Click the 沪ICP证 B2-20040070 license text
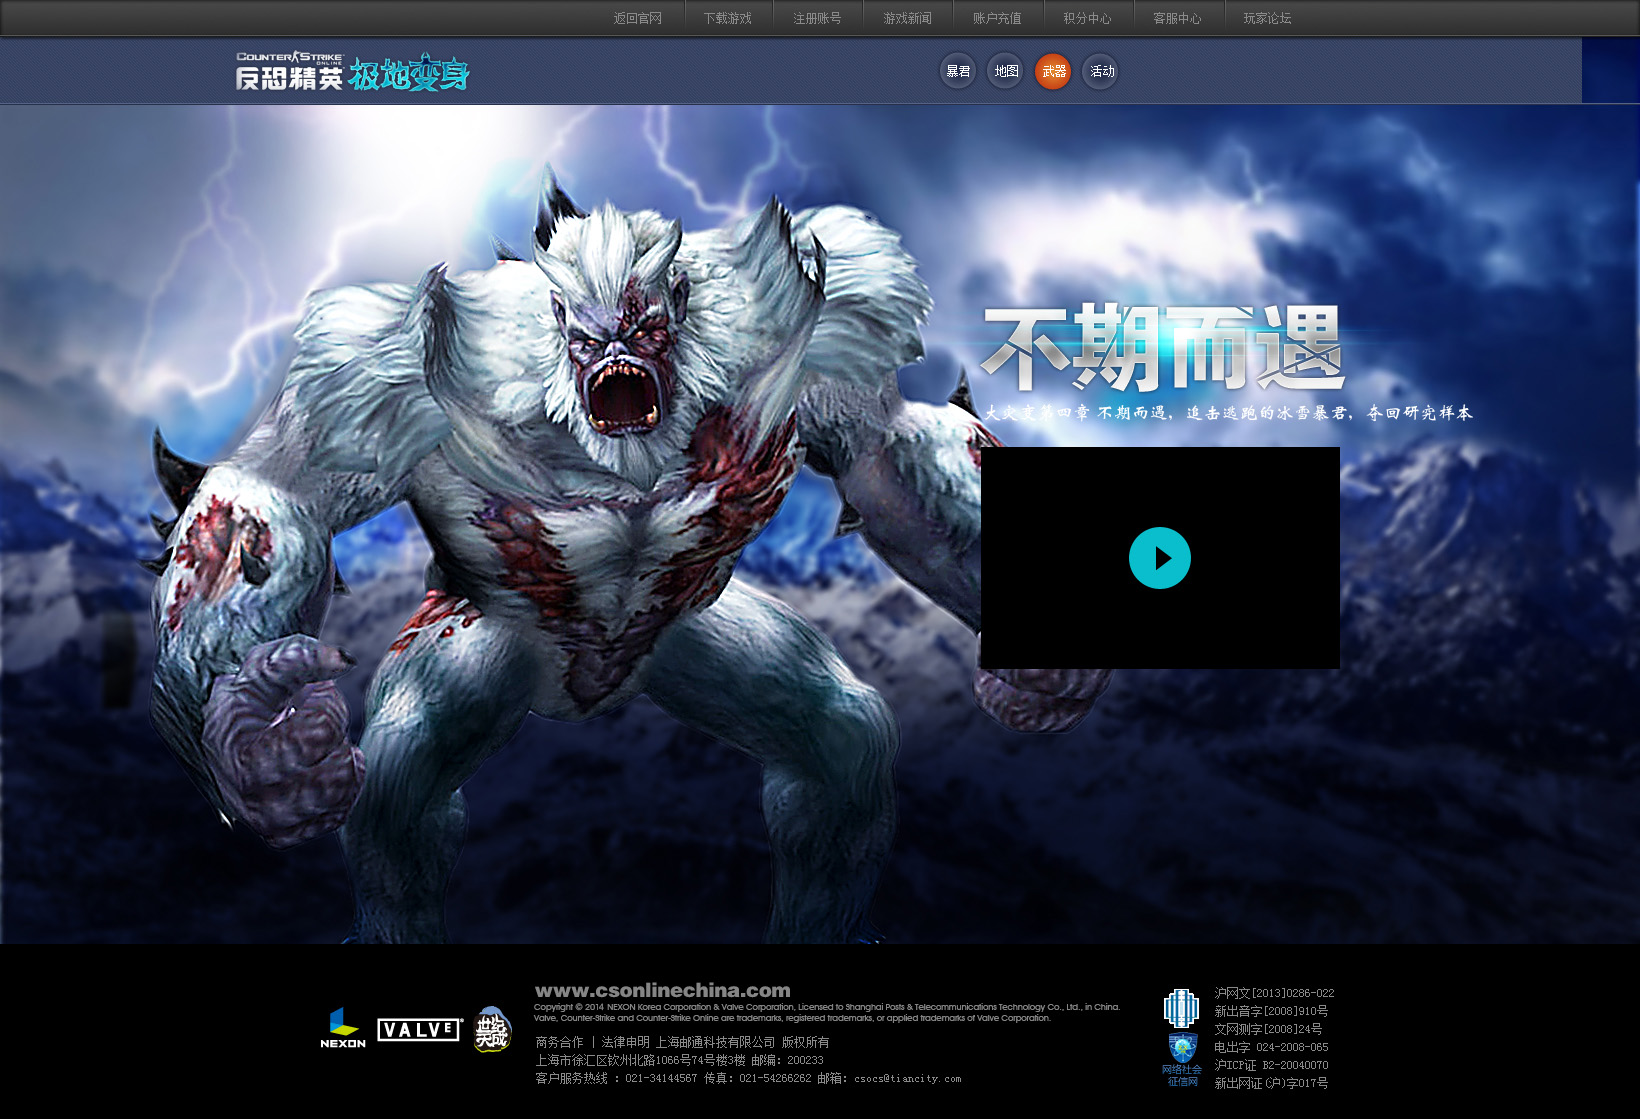Screen dimensions: 1640x1119 pyautogui.click(x=1271, y=1065)
